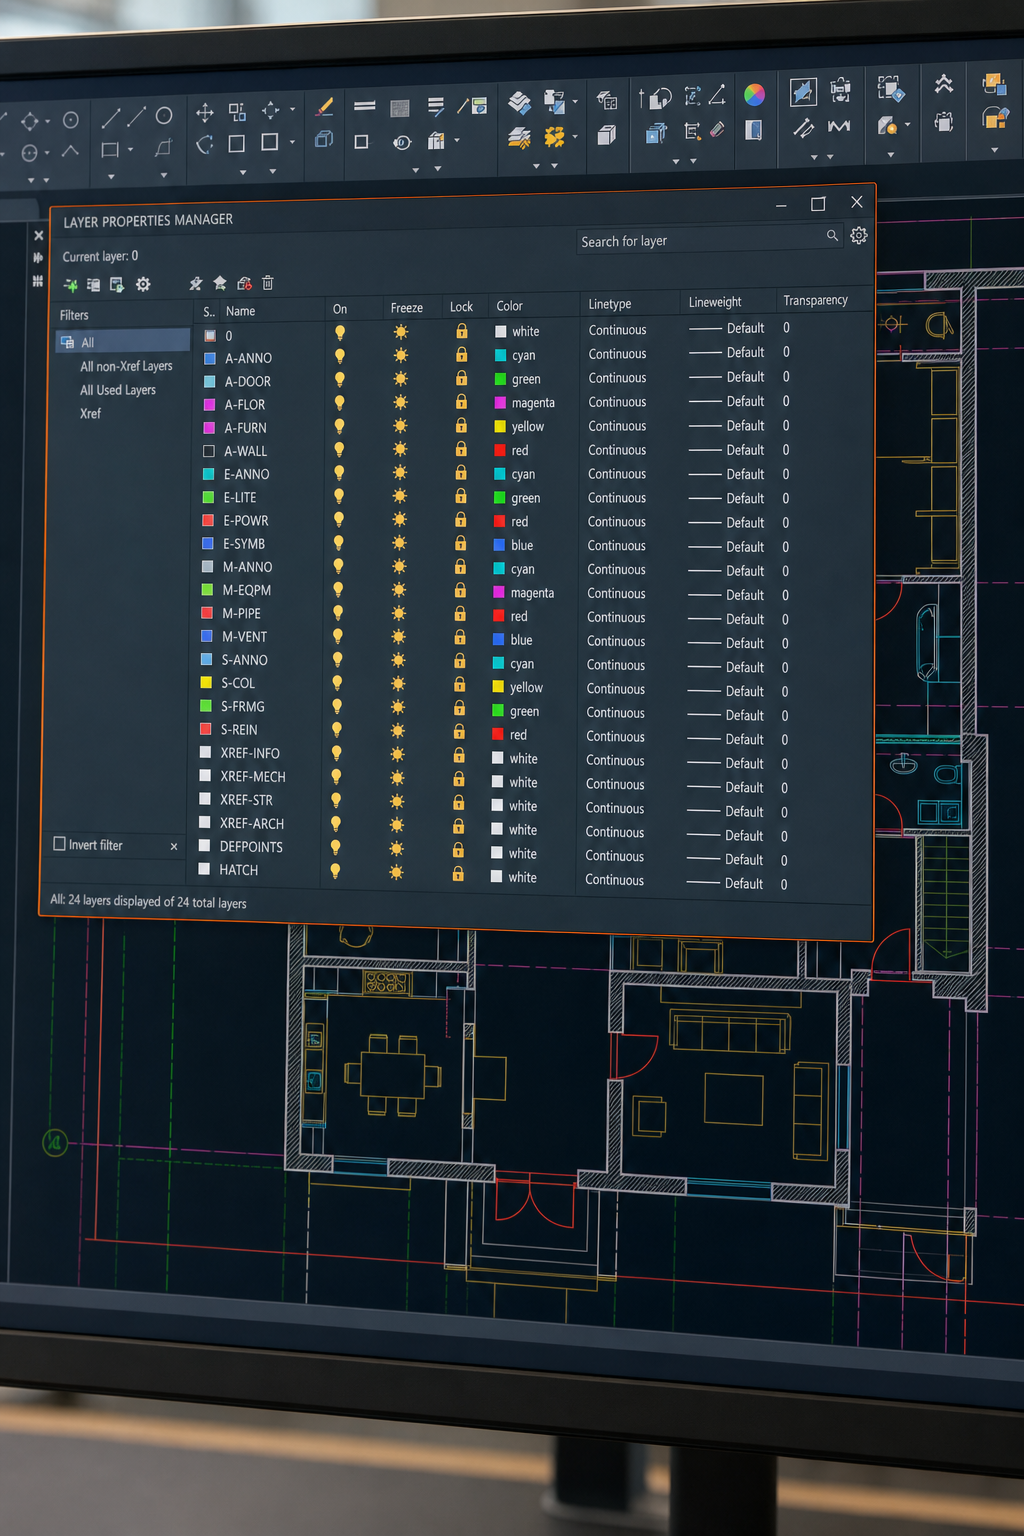This screenshot has height=1536, width=1024.
Task: Select the Move tool with four arrows
Action: coord(204,112)
